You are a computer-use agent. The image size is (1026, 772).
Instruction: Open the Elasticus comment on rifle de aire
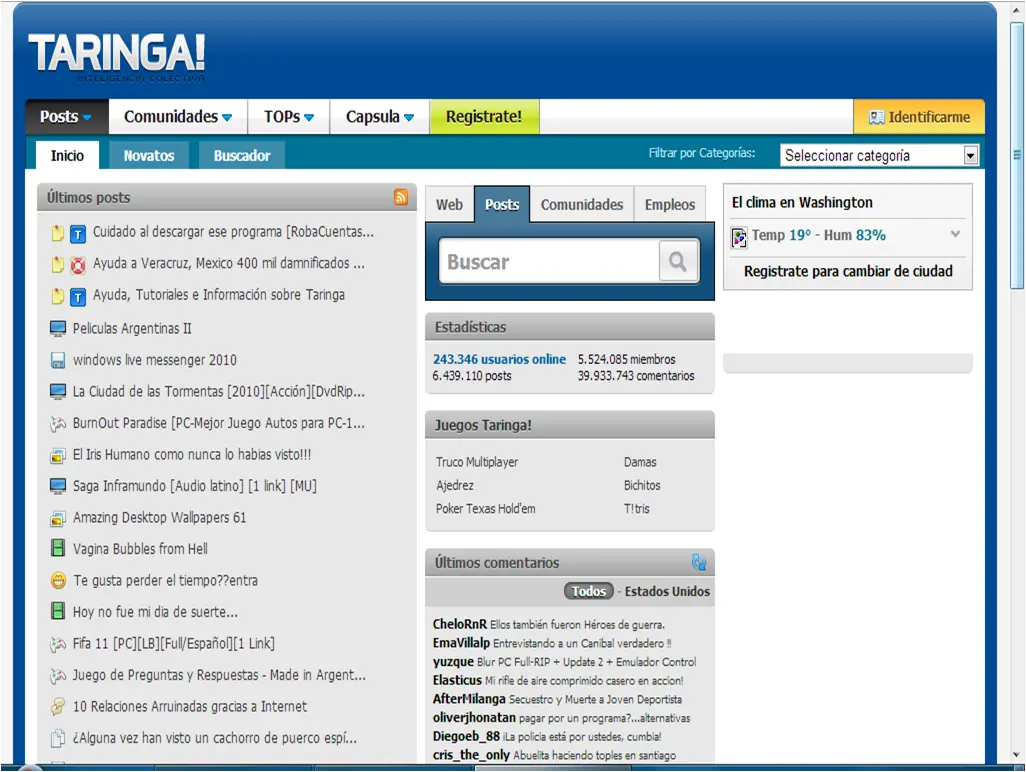pos(584,680)
